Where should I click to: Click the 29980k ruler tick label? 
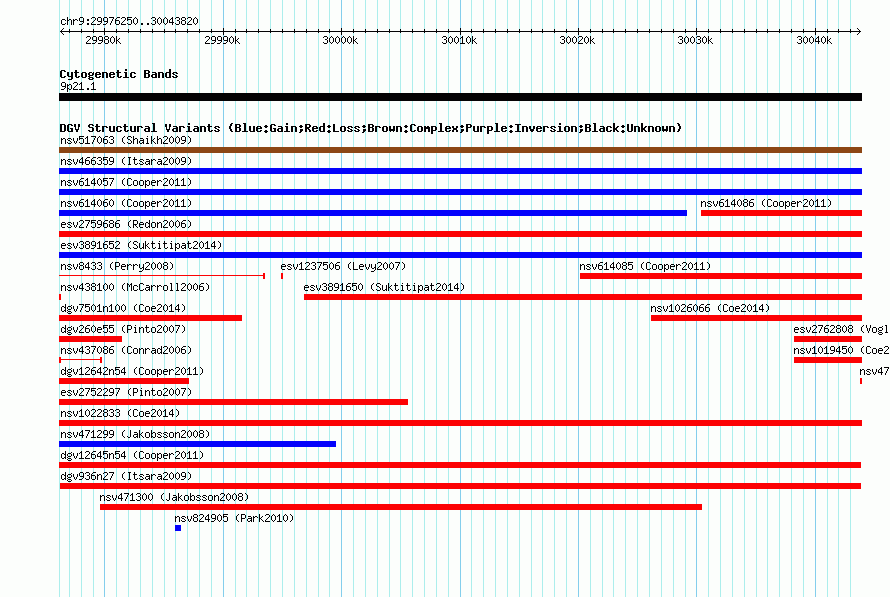103,40
